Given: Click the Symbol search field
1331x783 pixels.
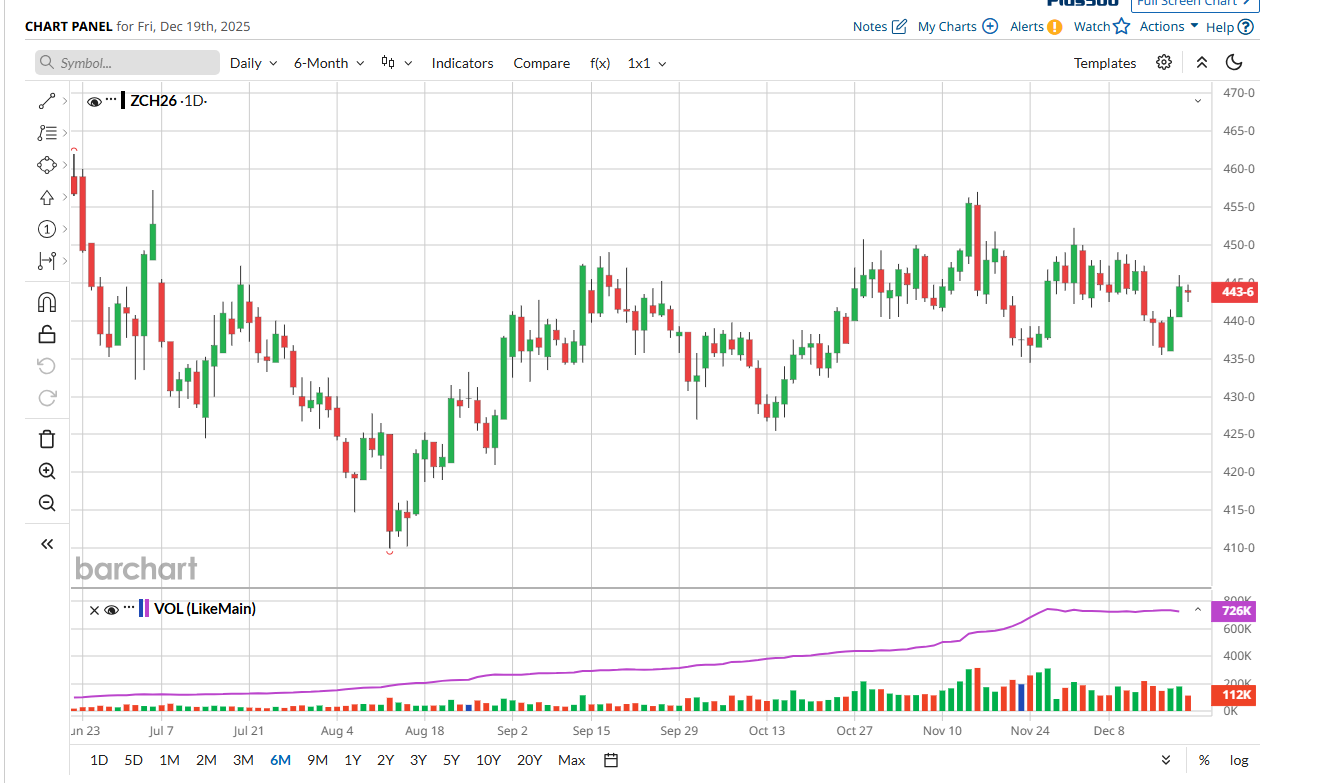Looking at the screenshot, I should (127, 63).
